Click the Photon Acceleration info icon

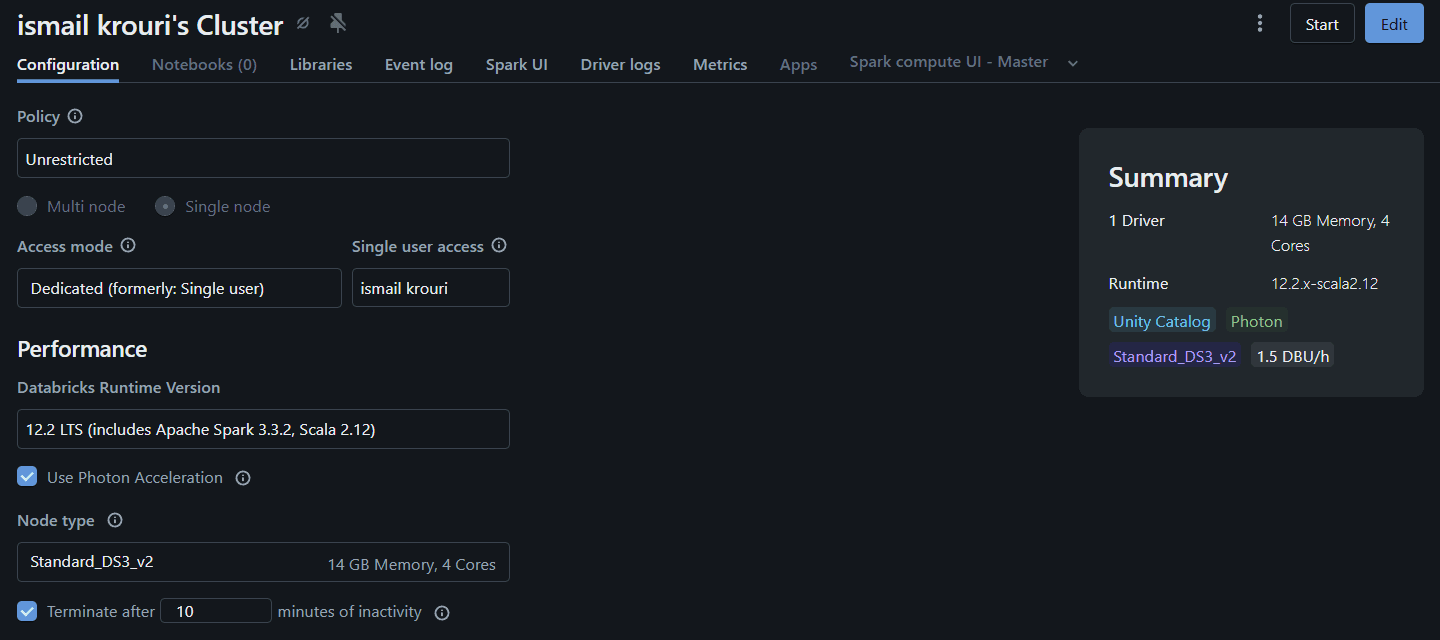pos(242,478)
